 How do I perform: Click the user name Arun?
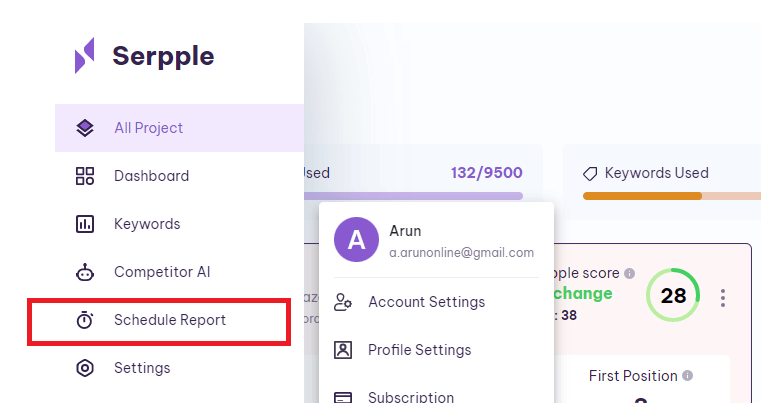coord(405,231)
